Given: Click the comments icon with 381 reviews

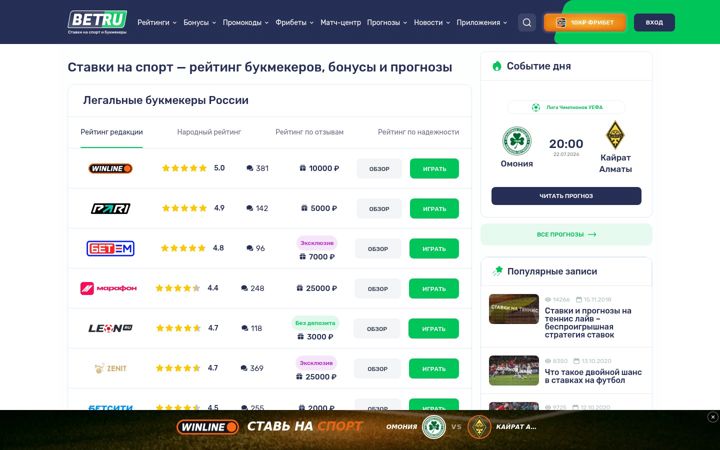Looking at the screenshot, I should pos(250,169).
